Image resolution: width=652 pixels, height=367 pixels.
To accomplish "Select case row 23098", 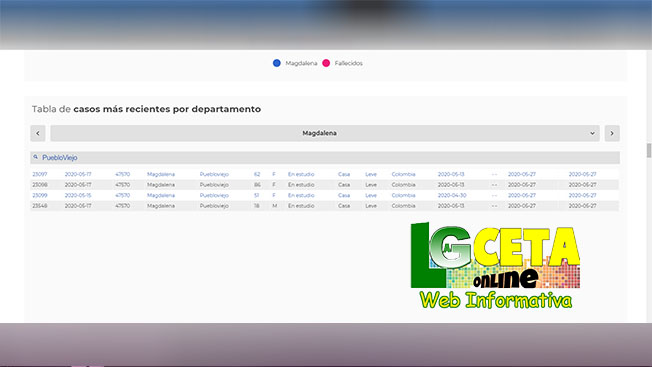I will (x=325, y=185).
